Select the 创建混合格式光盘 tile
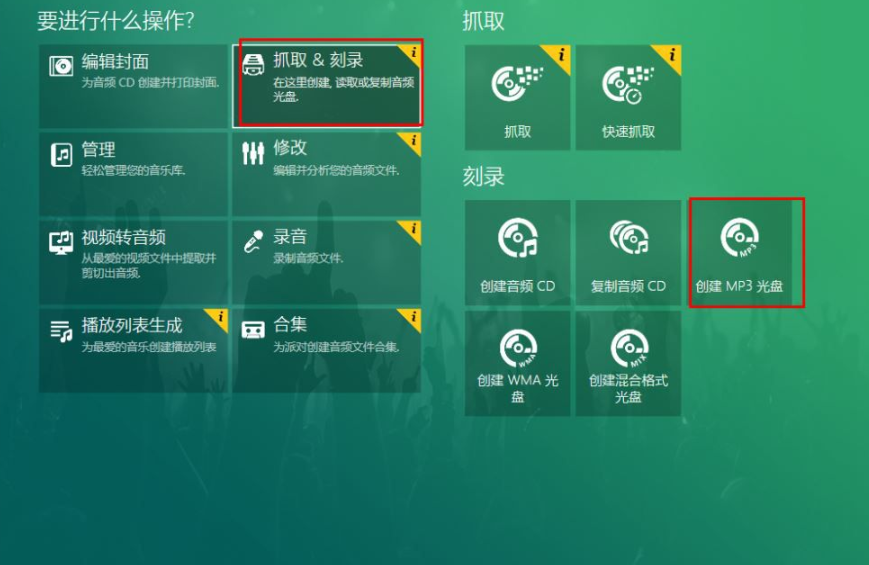This screenshot has height=565, width=869. tap(628, 363)
